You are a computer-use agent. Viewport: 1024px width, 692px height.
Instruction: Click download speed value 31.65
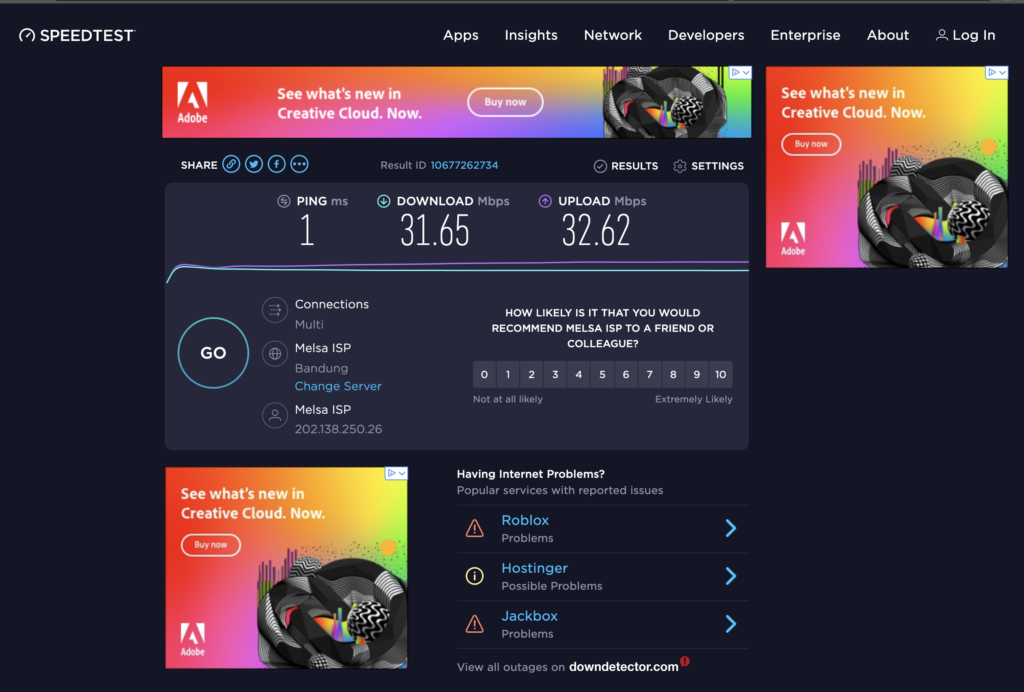coord(435,231)
